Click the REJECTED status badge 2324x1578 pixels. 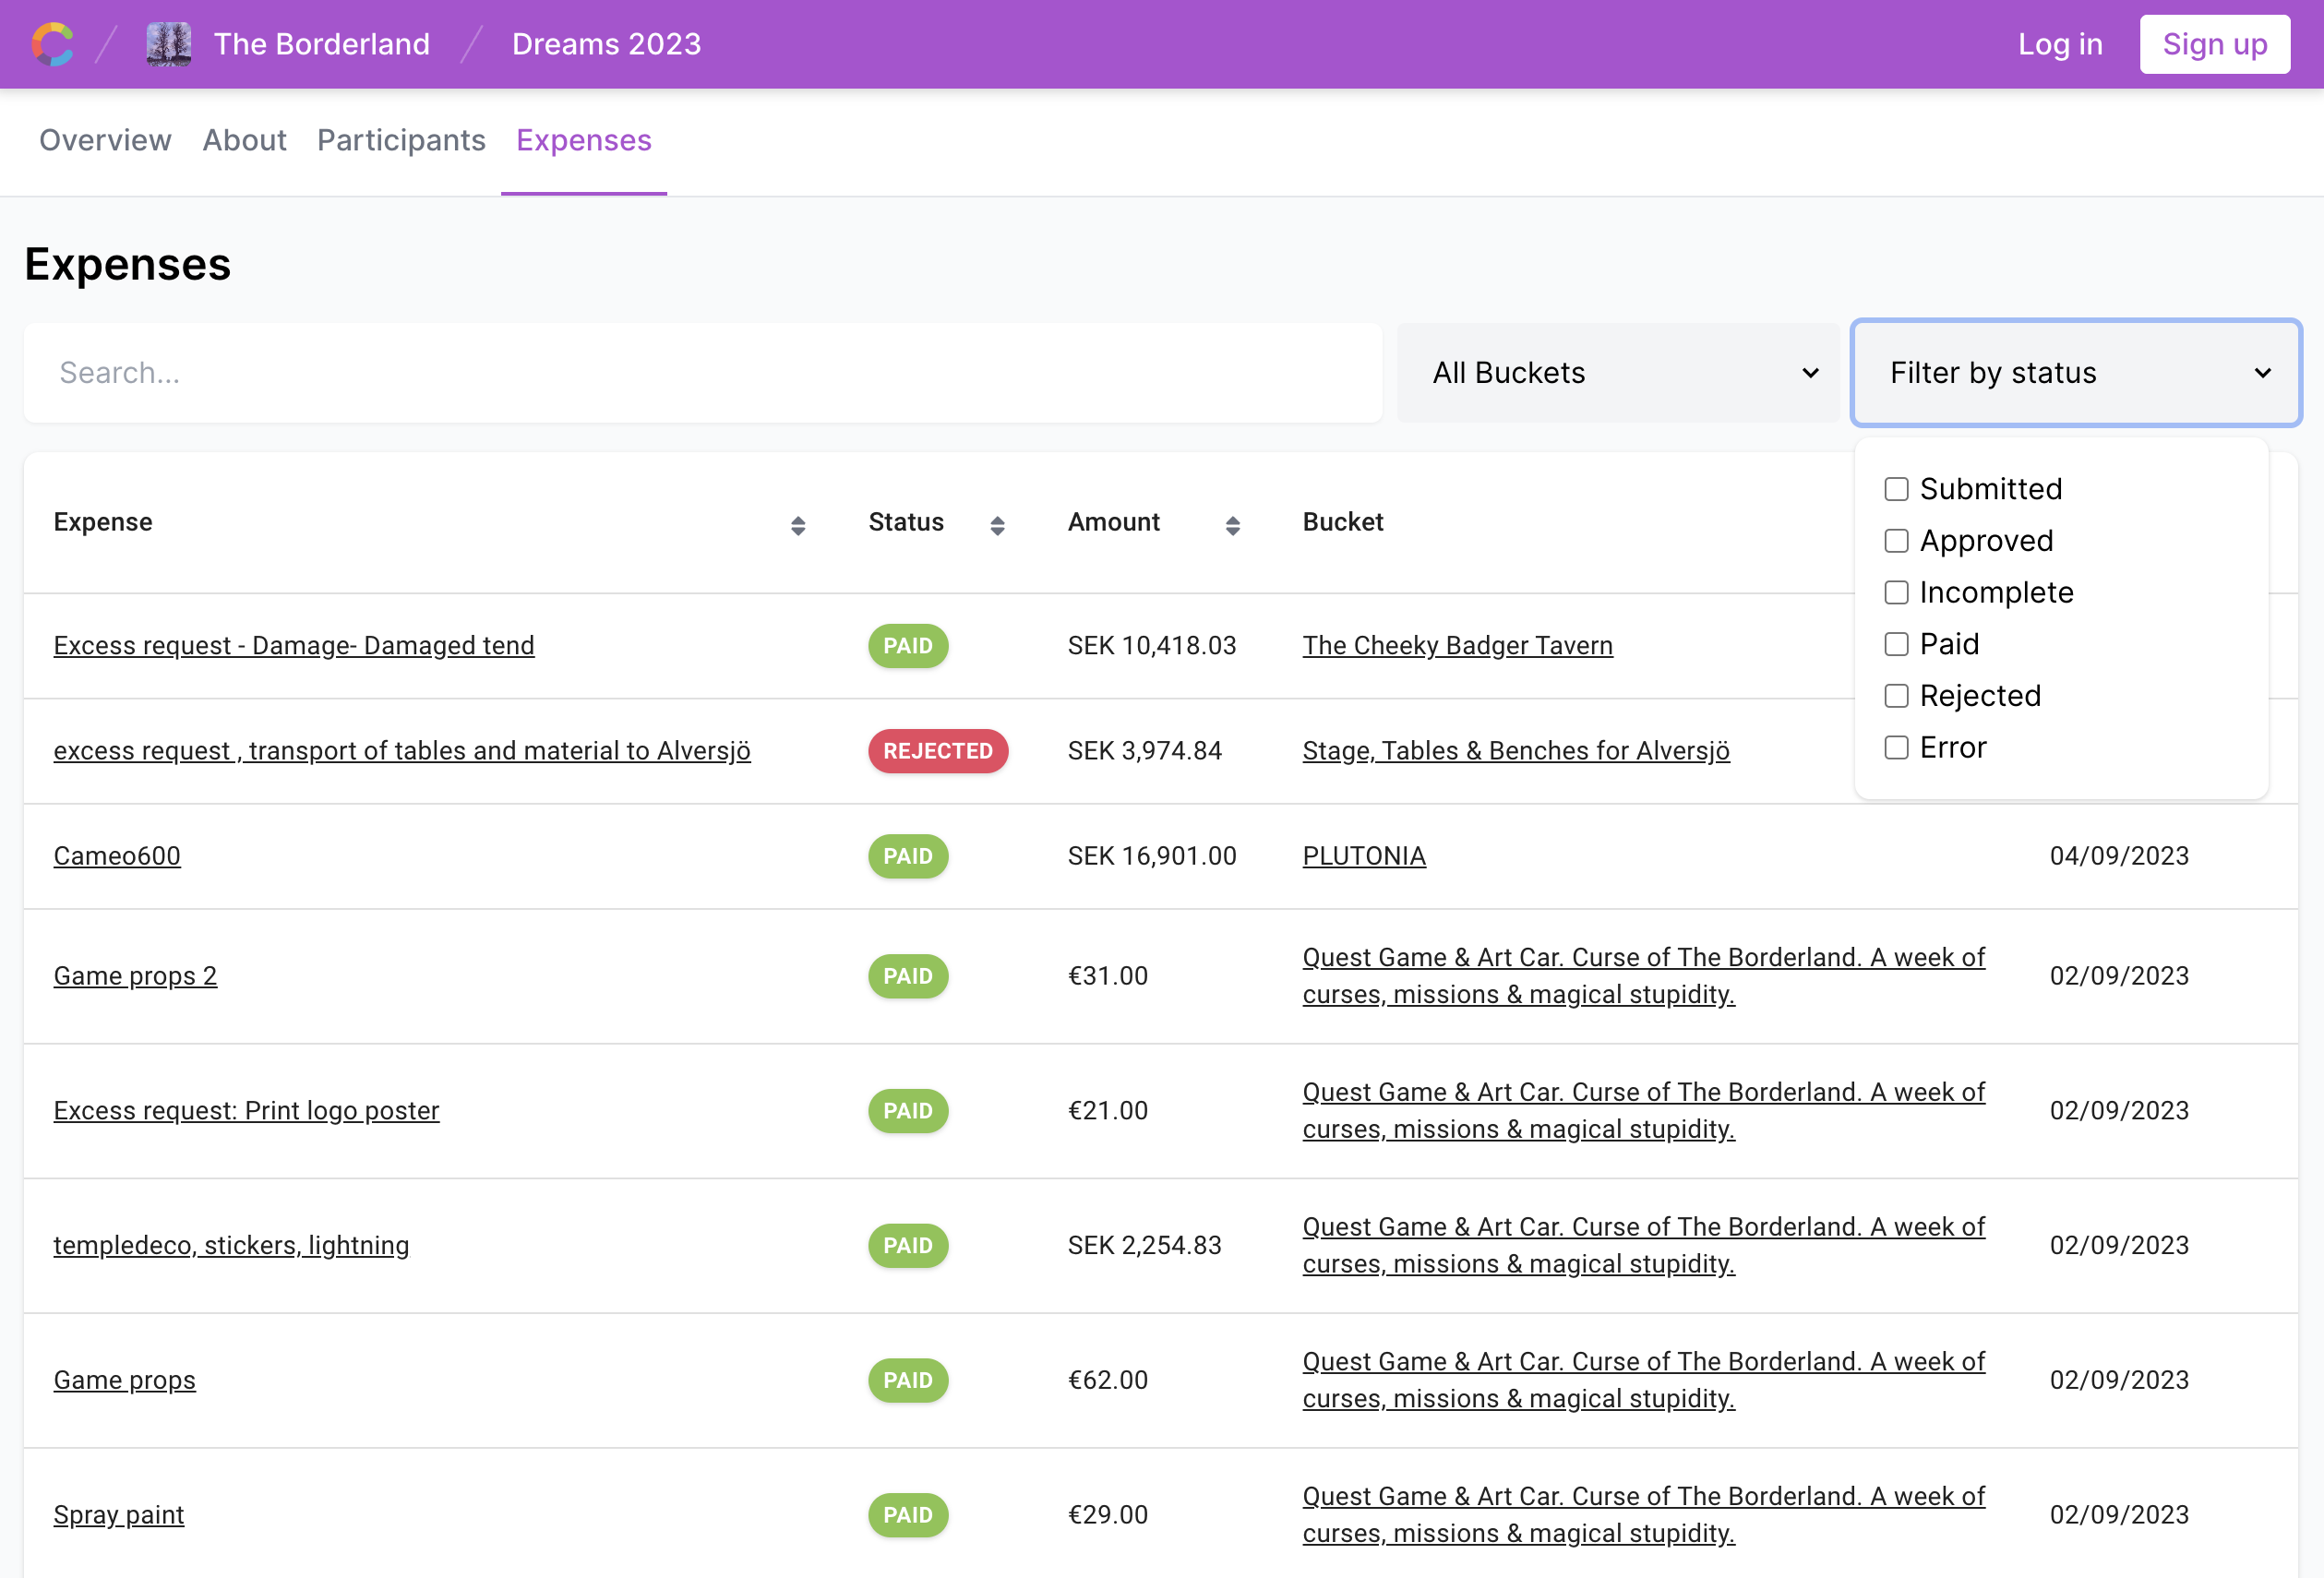[x=937, y=751]
